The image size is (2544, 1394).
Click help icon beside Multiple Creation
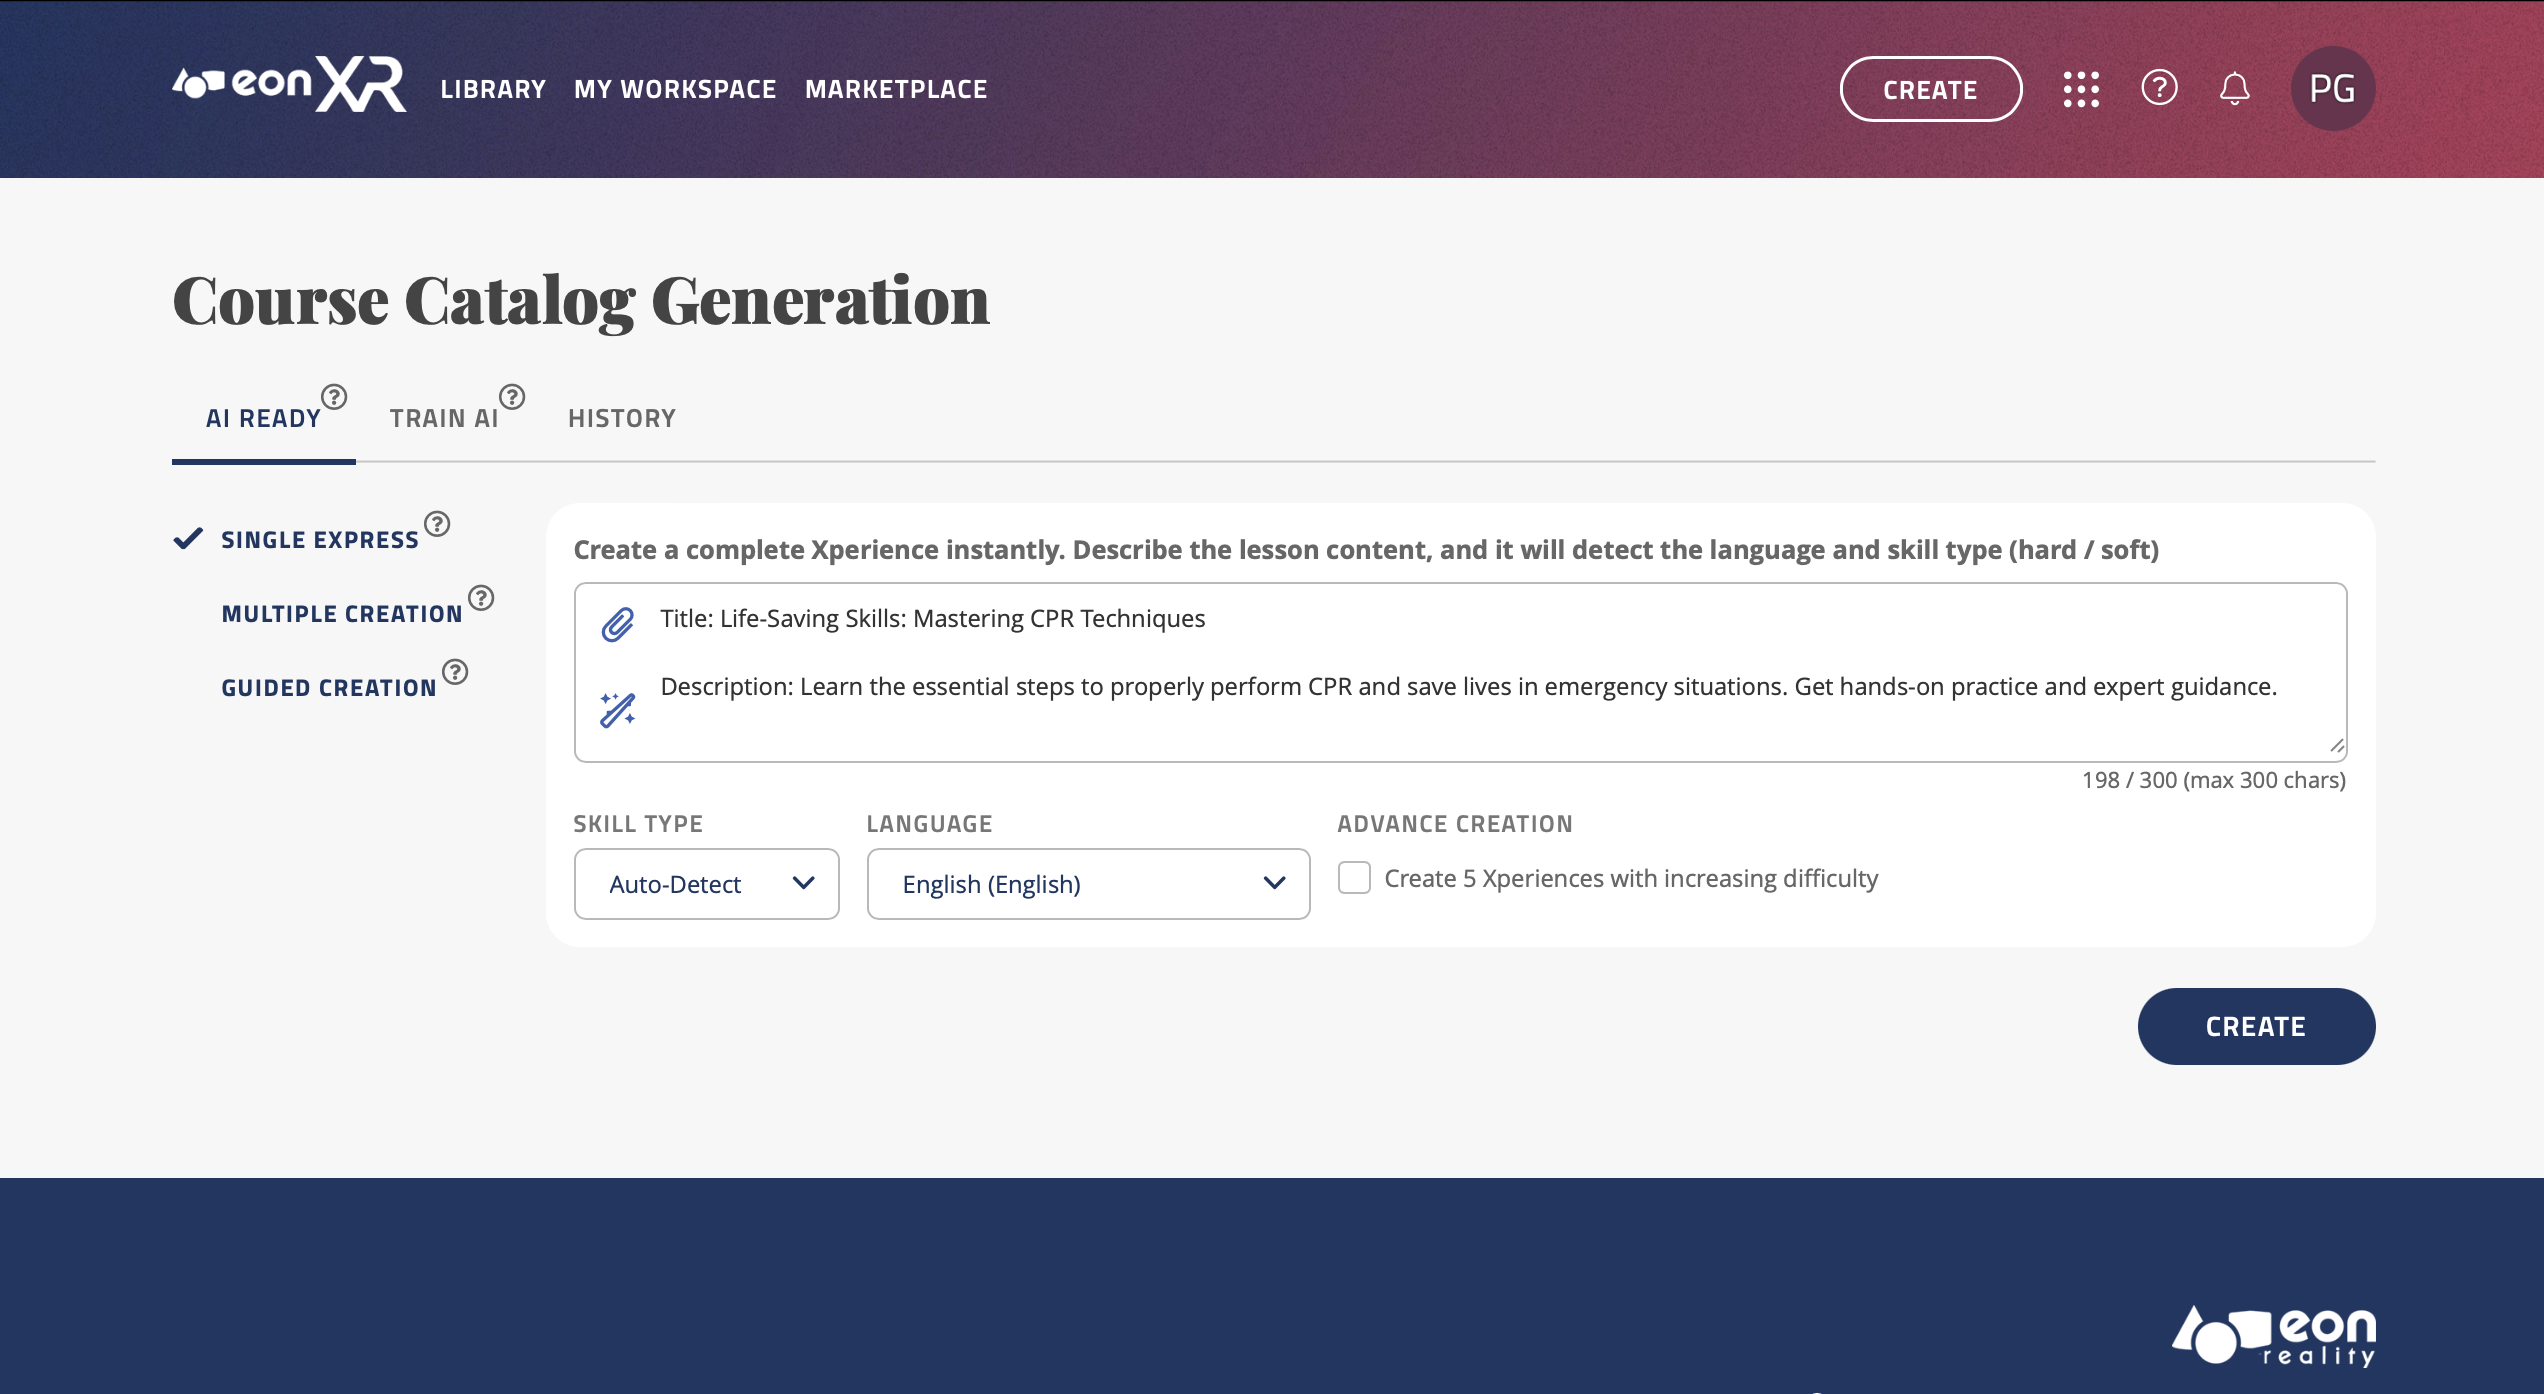[x=481, y=598]
